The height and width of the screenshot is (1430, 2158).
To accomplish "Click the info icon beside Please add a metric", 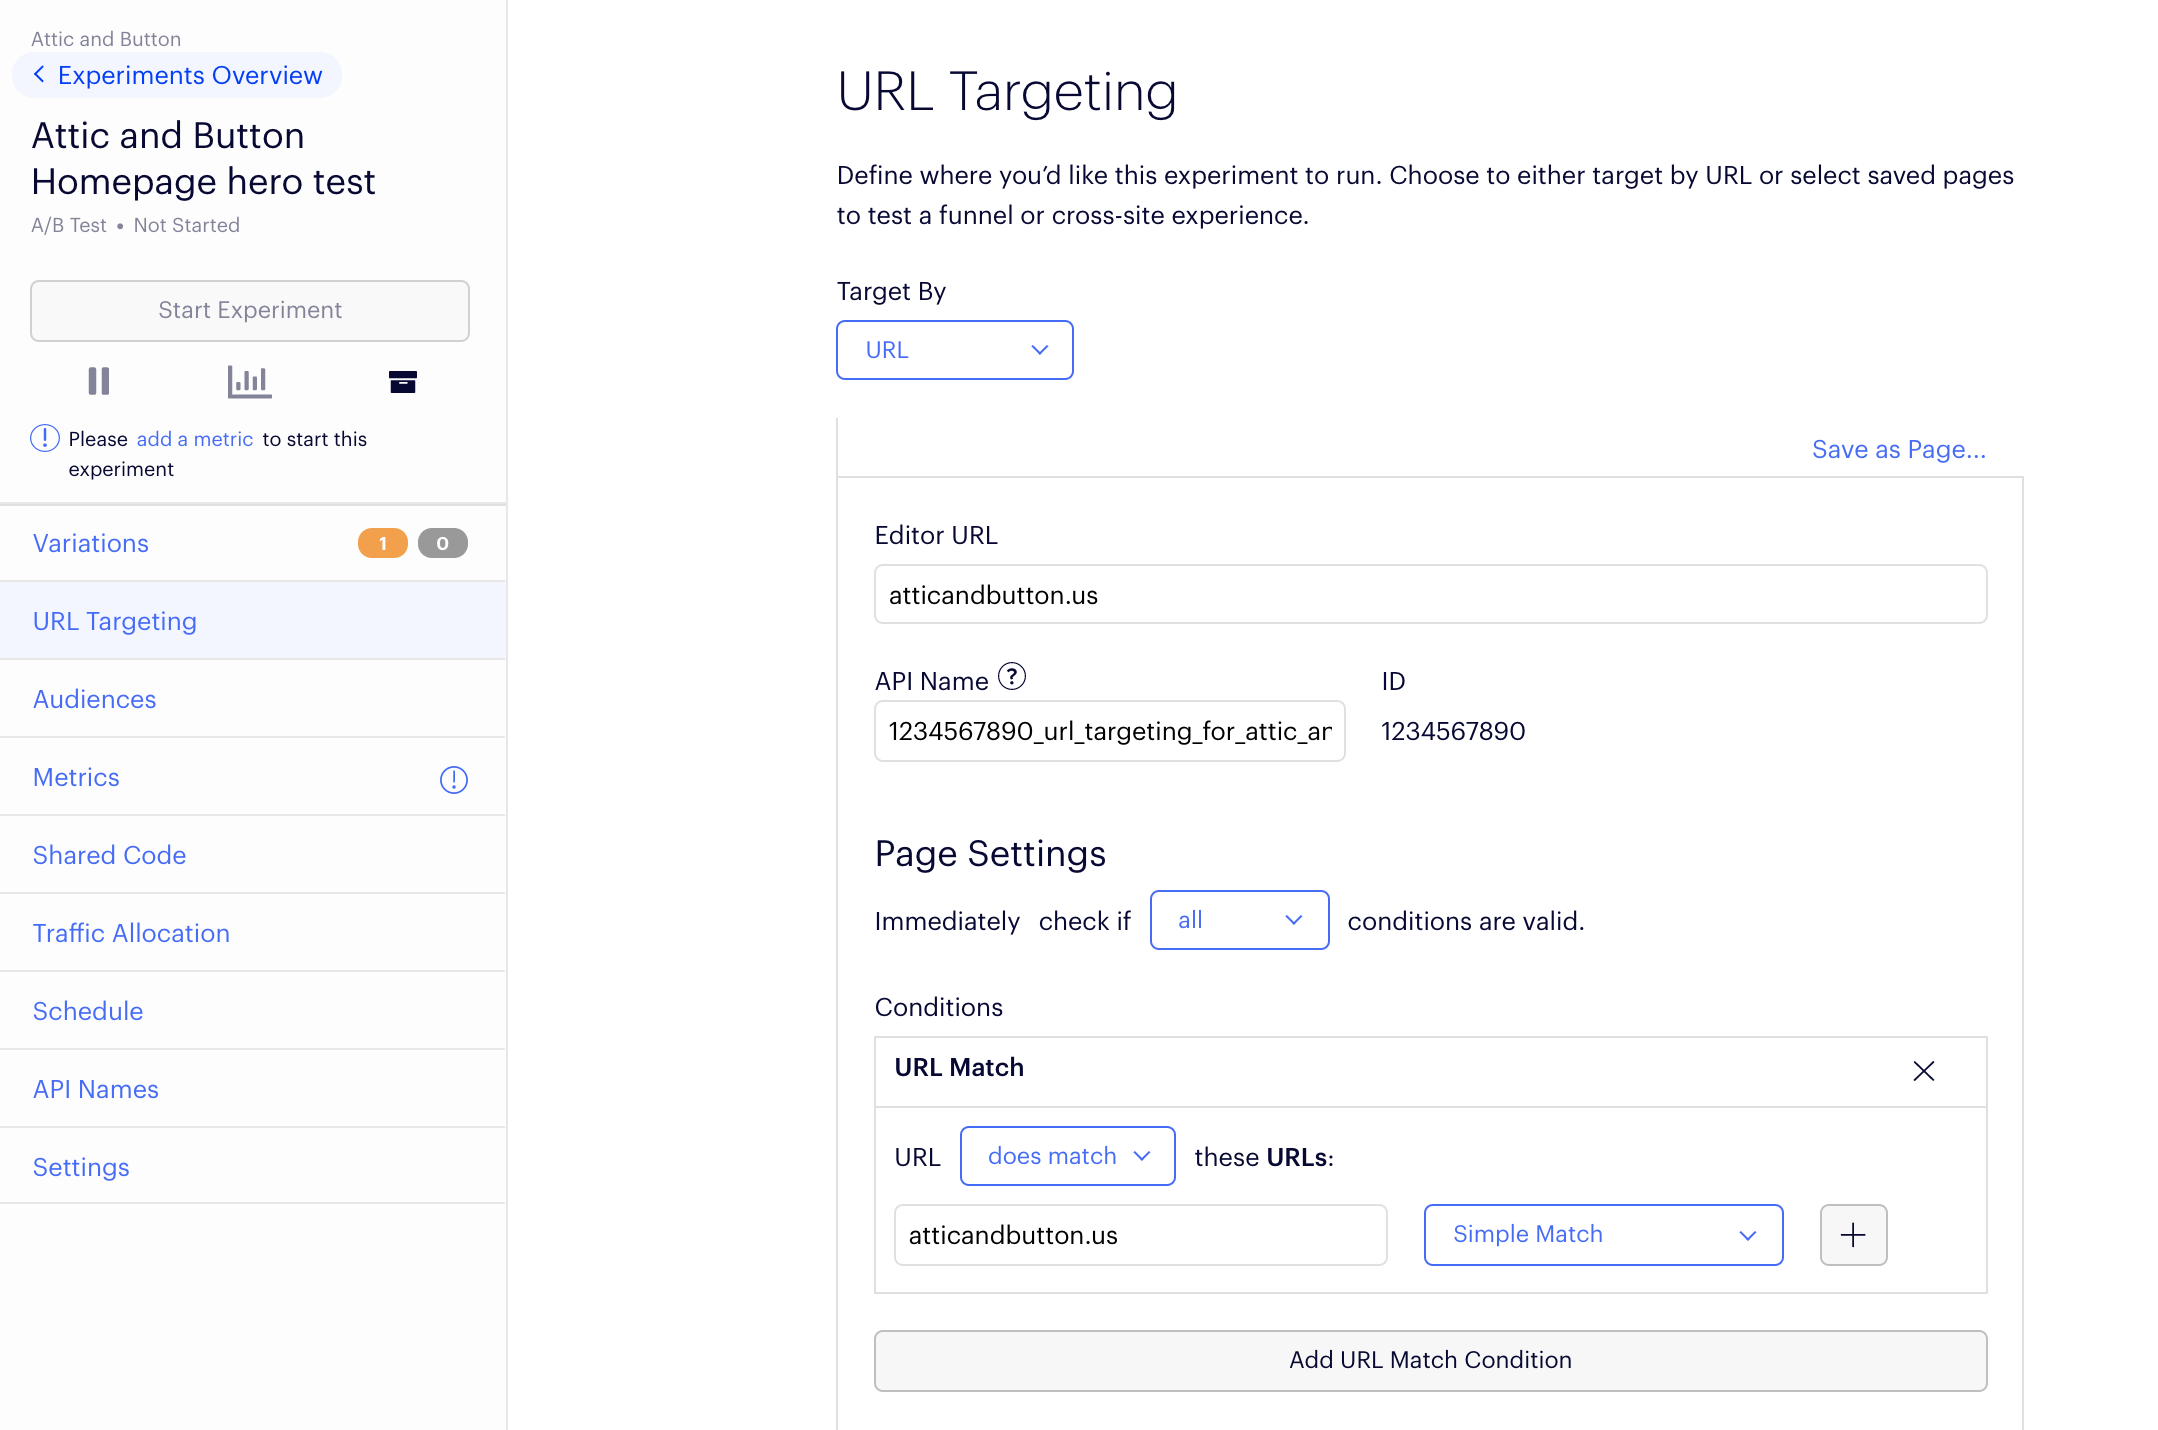I will click(45, 438).
